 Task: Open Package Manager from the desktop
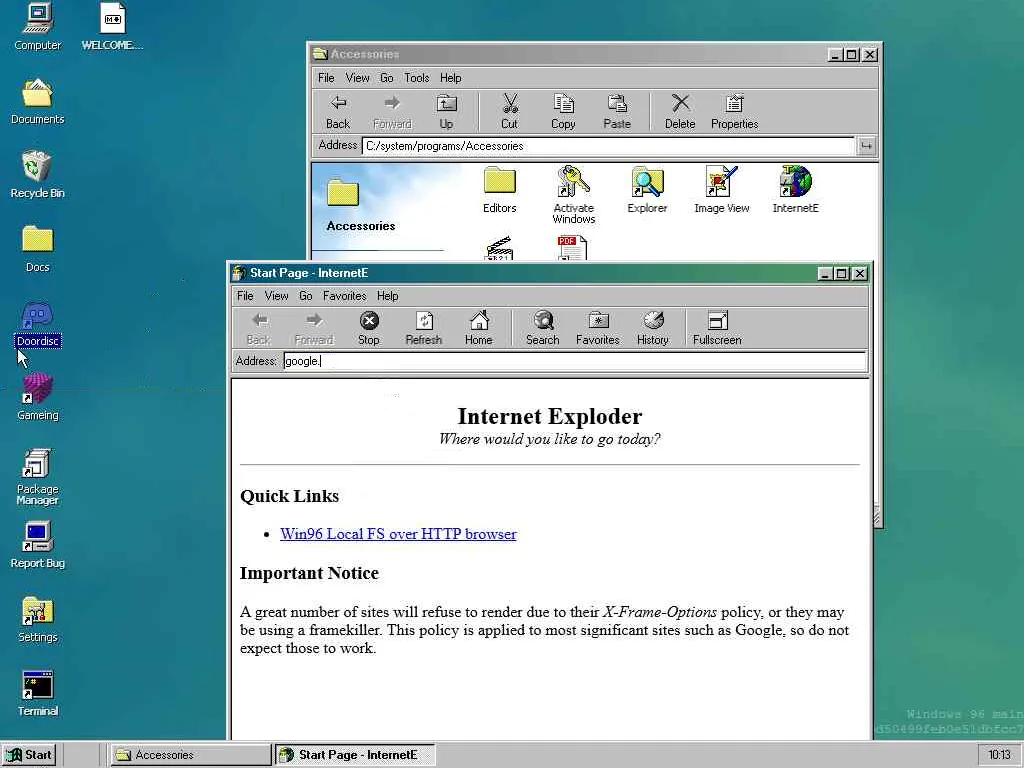(37, 477)
